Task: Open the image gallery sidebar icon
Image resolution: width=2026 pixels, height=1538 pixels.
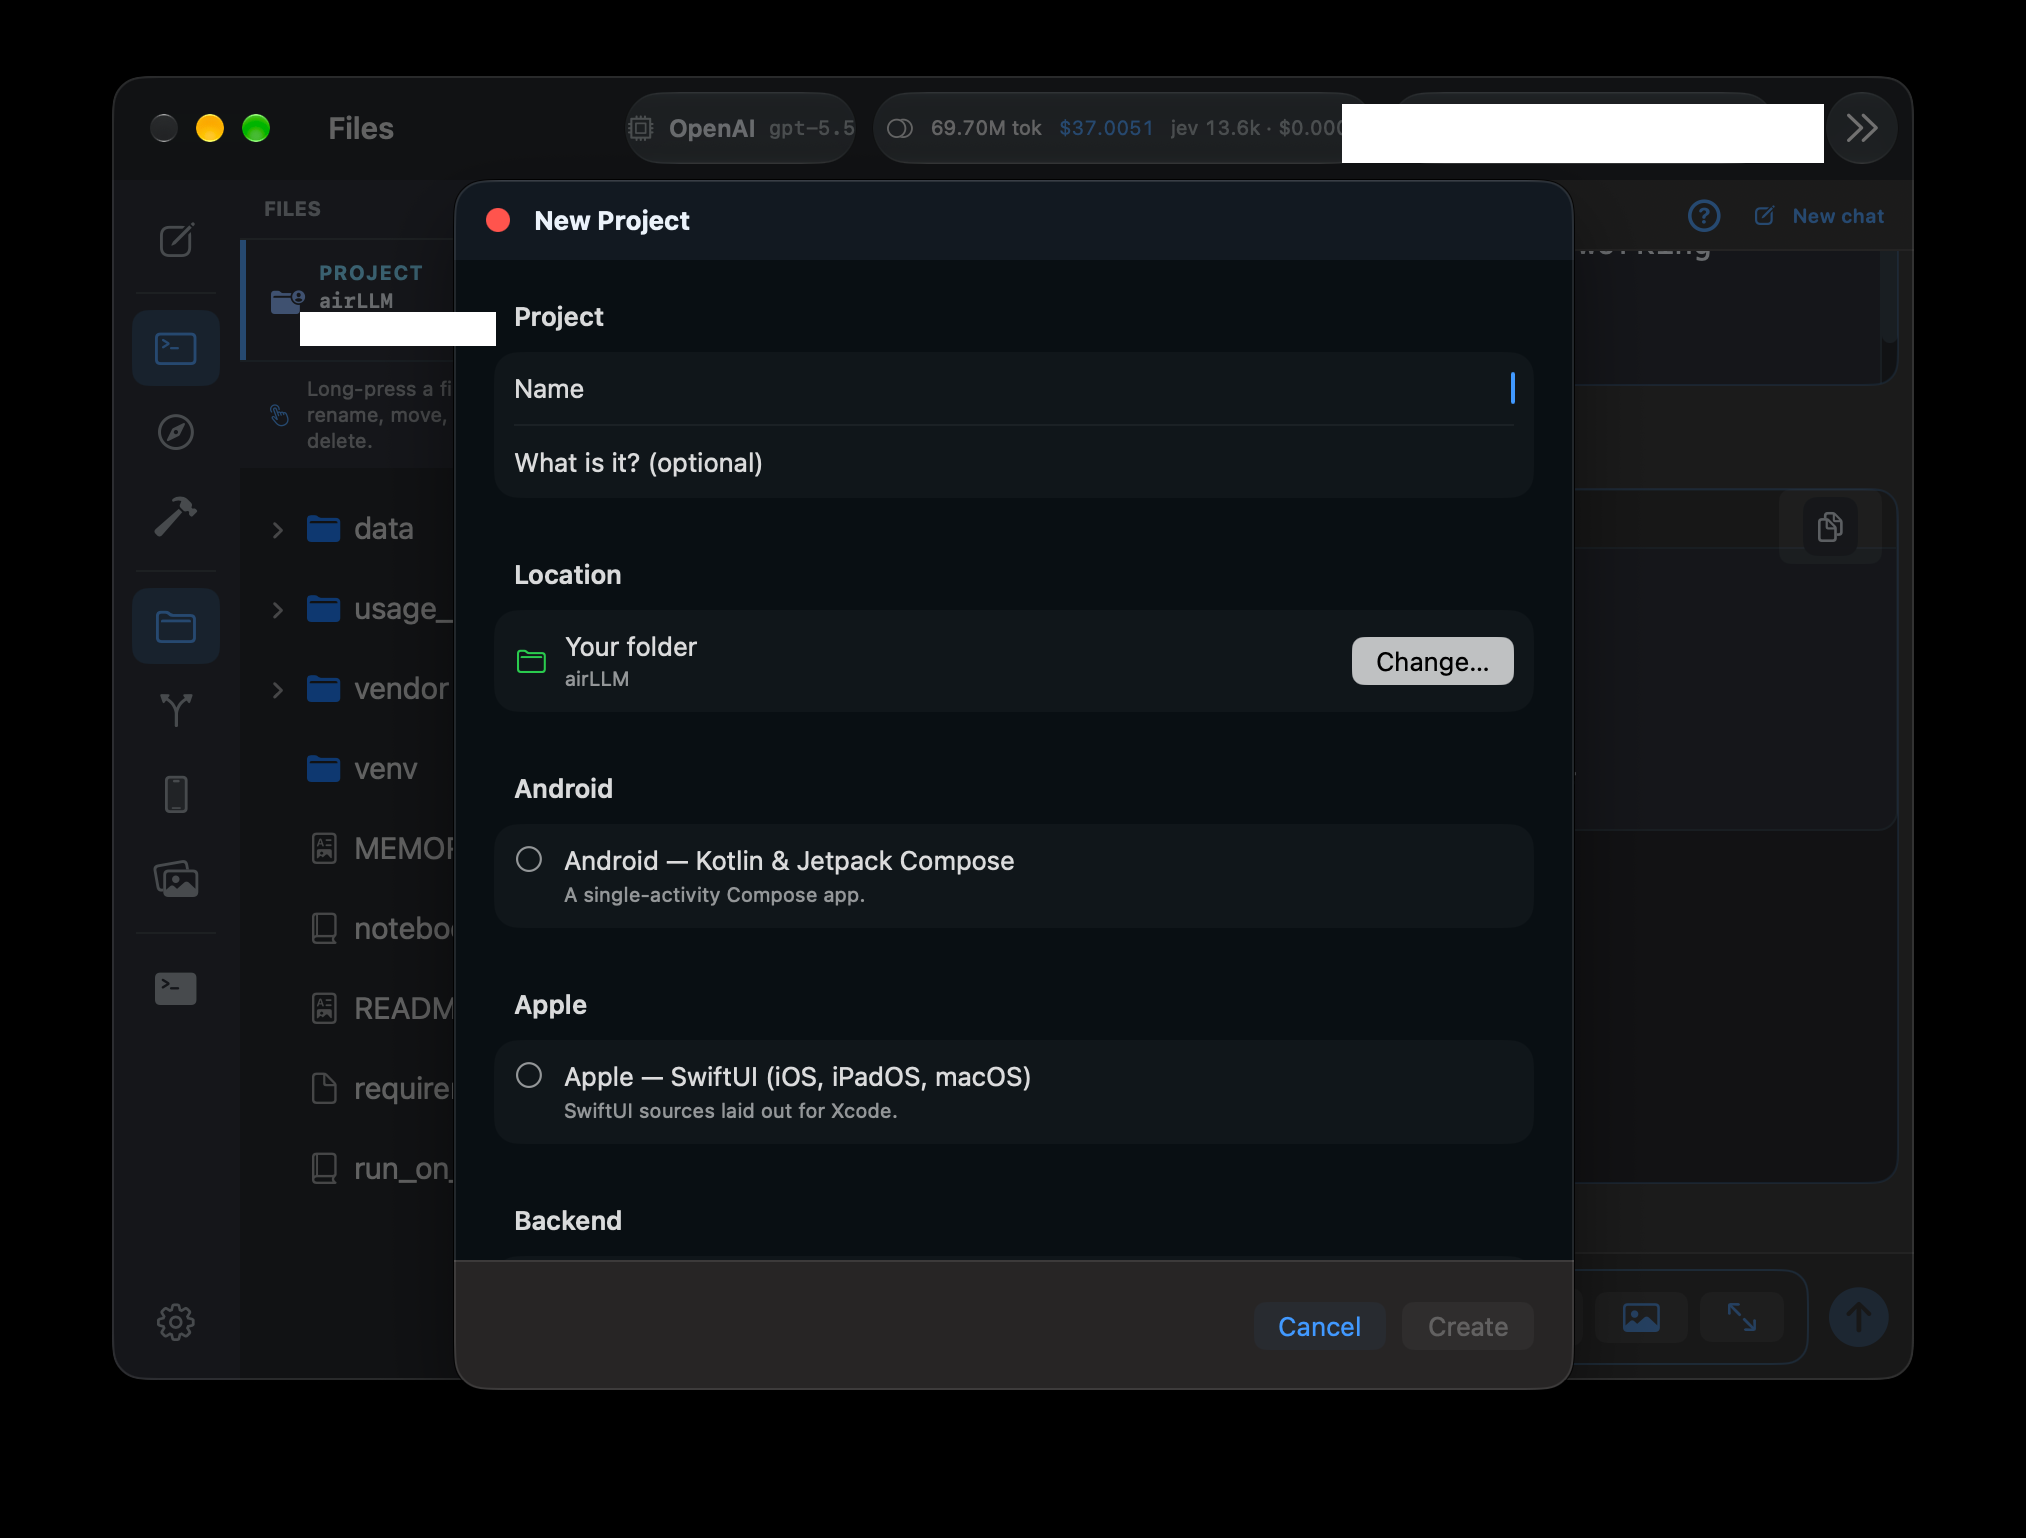Action: pos(176,879)
